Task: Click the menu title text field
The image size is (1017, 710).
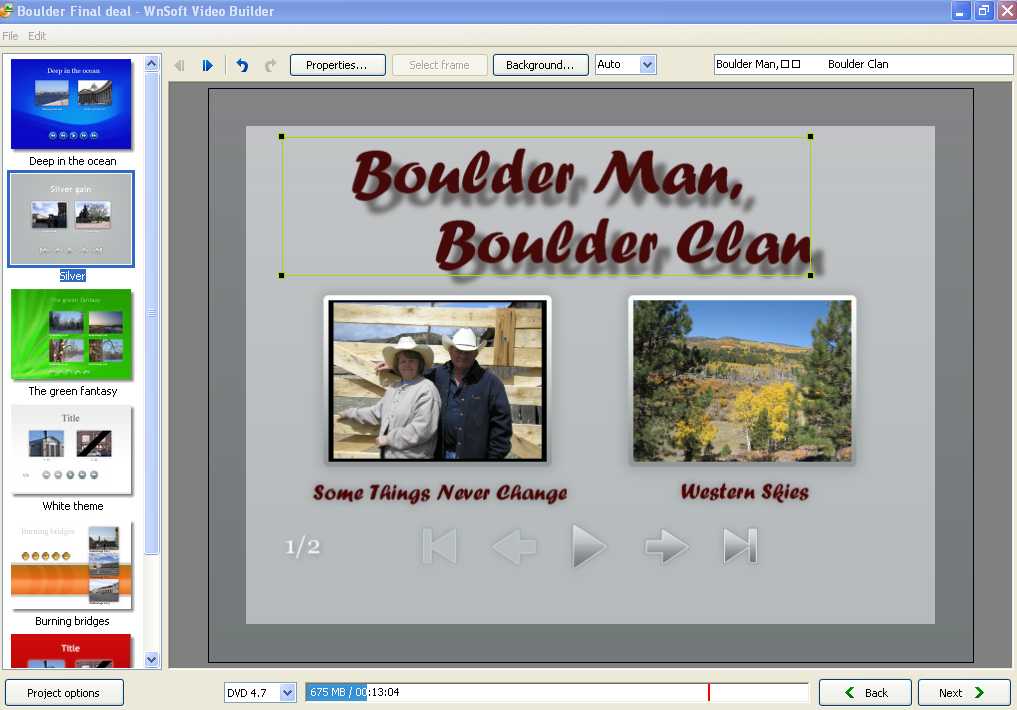Action: 862,64
